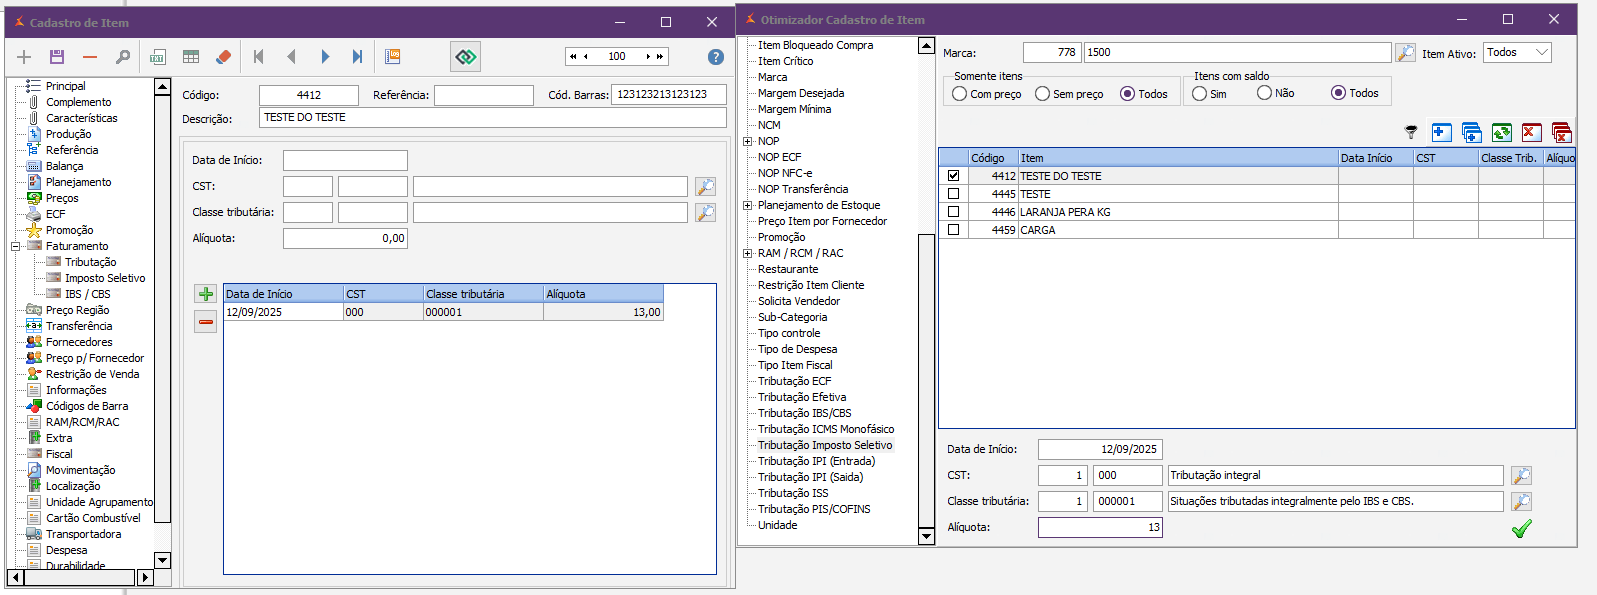Confirm with the green checkmark icon
The height and width of the screenshot is (595, 1597).
(1521, 529)
